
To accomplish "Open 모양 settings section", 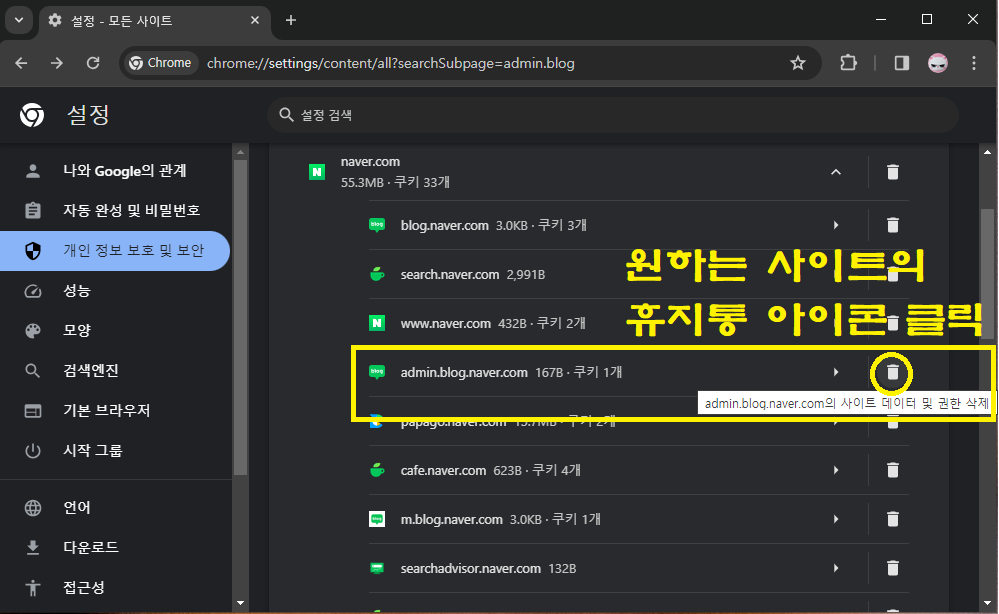I will (x=115, y=331).
